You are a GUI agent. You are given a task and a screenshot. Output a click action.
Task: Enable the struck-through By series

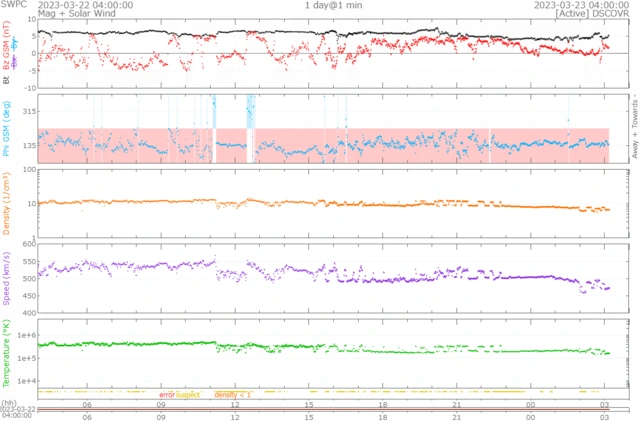(14, 44)
